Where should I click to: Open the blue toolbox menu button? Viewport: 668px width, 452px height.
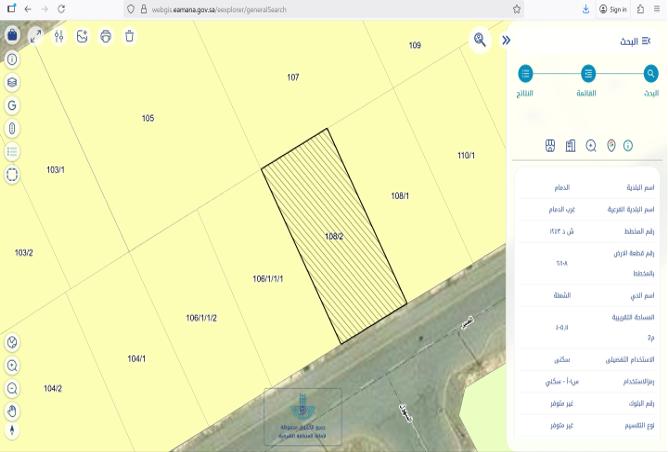coord(12,35)
